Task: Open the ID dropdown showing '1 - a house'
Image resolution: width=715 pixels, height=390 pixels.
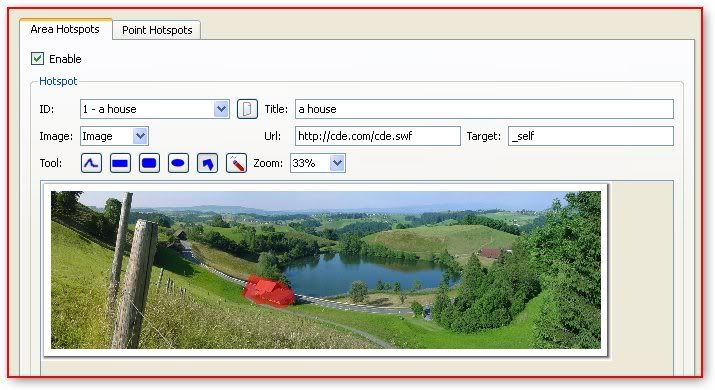Action: pos(155,109)
